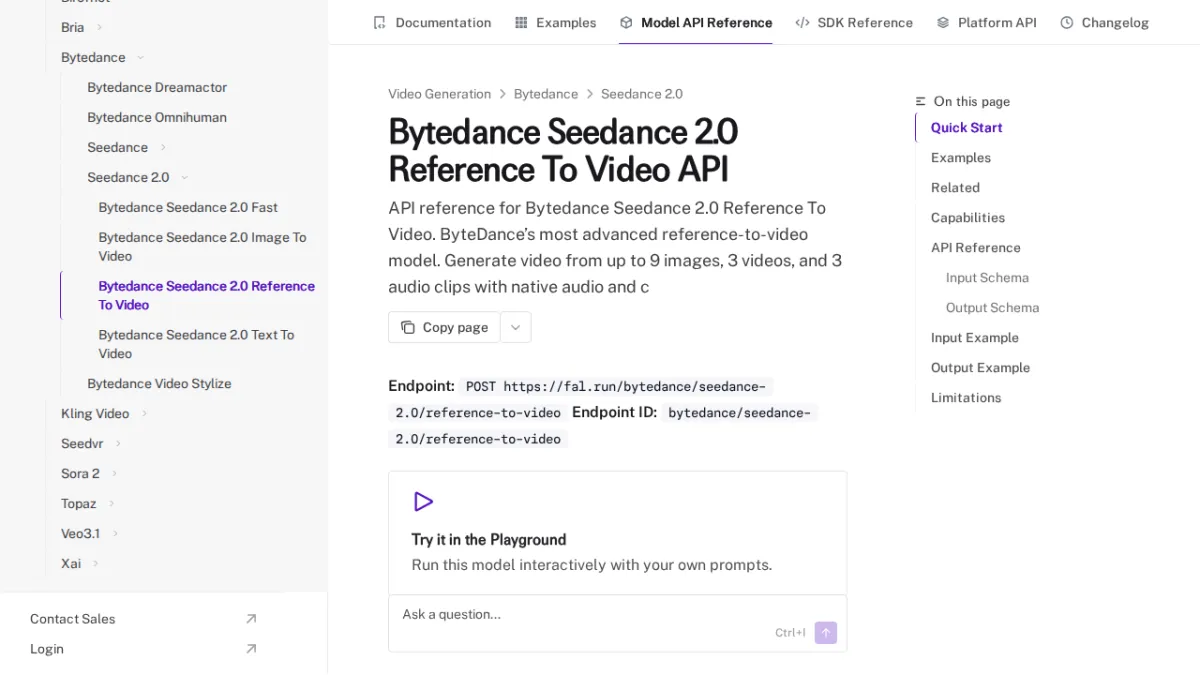
Task: Click the On this page list icon
Action: (921, 101)
